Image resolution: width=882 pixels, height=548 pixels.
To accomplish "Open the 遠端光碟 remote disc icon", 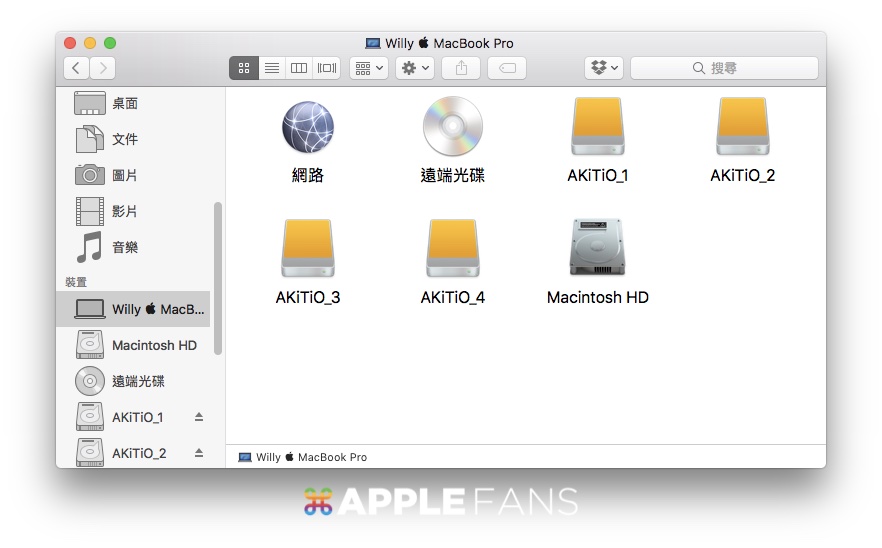I will [x=453, y=126].
